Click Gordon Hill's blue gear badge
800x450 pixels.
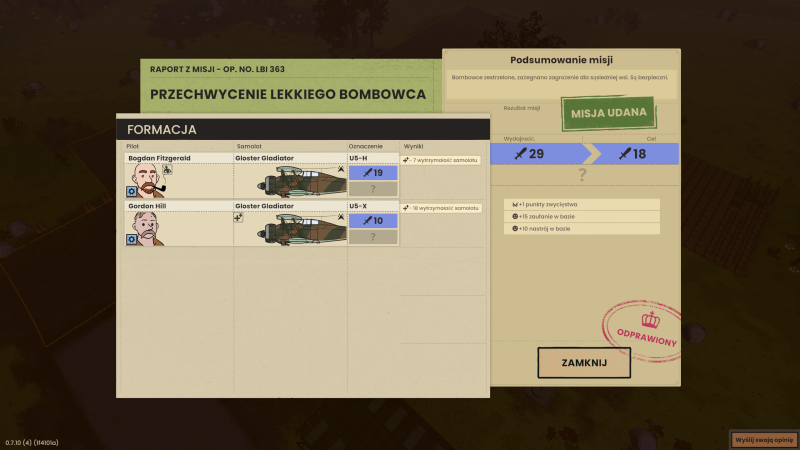coord(131,239)
